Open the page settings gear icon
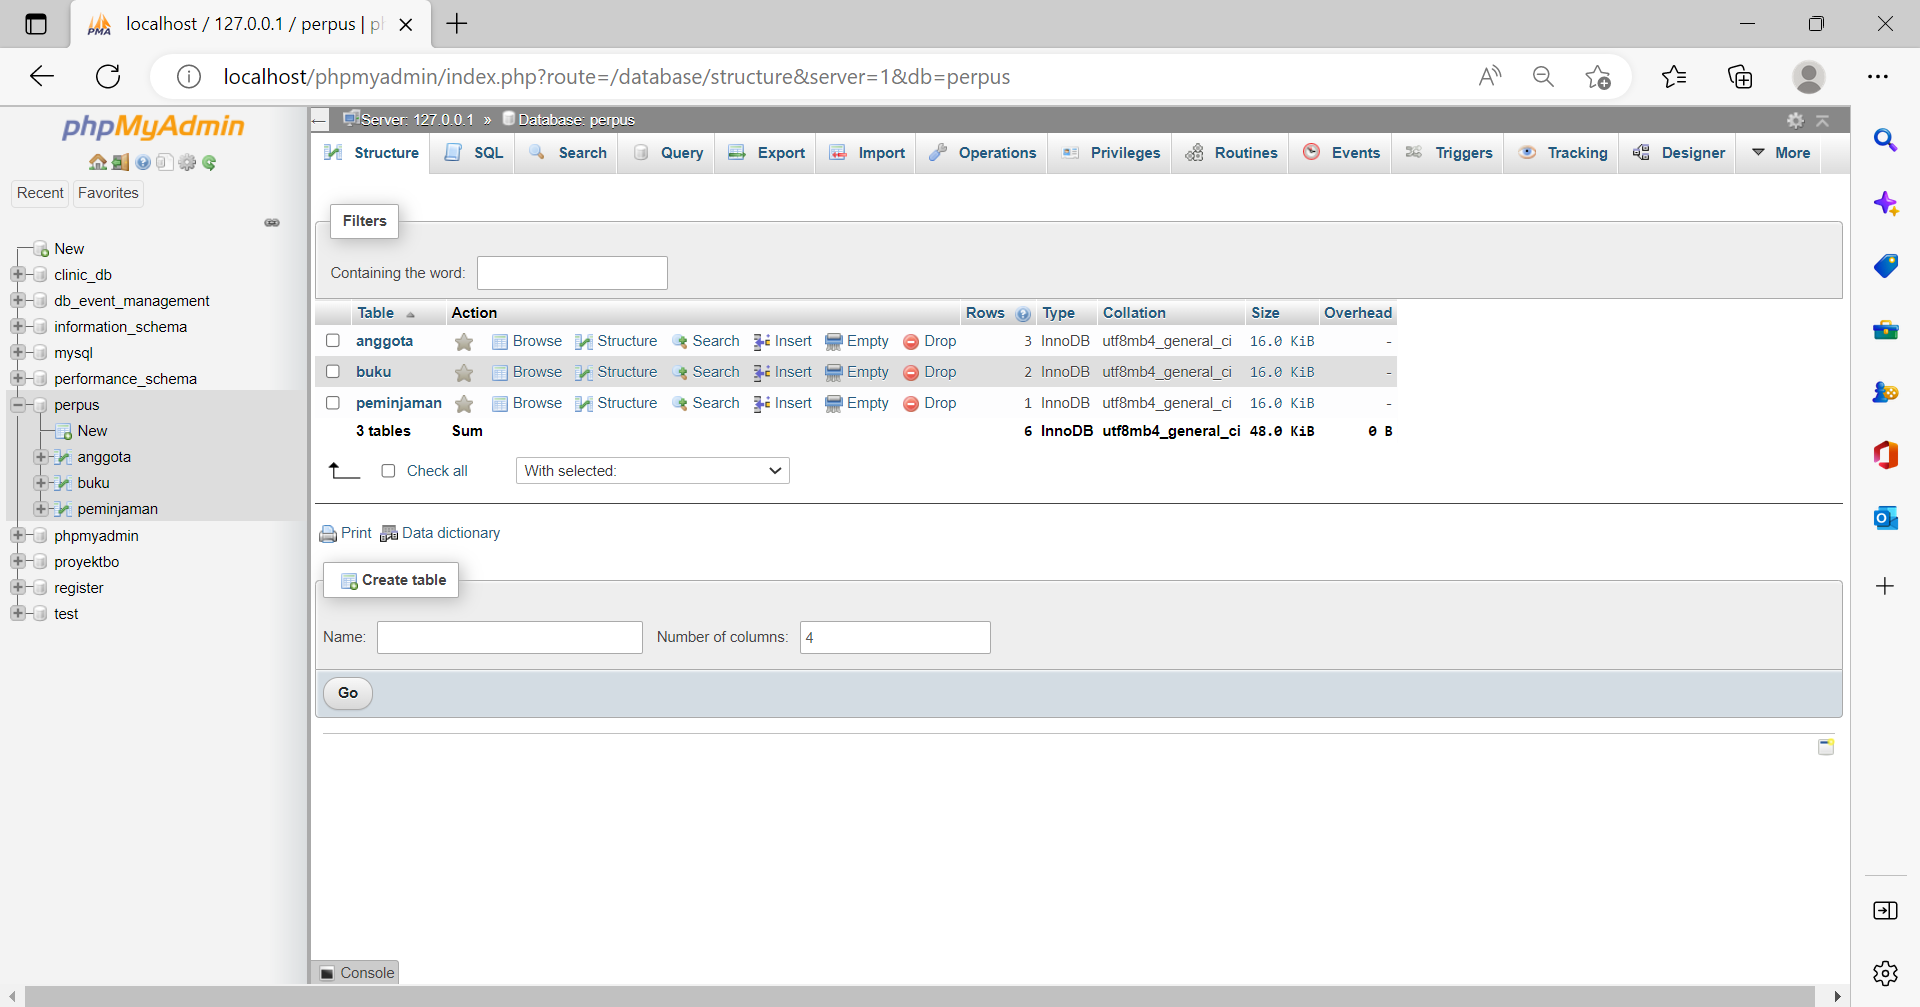 click(x=1795, y=119)
